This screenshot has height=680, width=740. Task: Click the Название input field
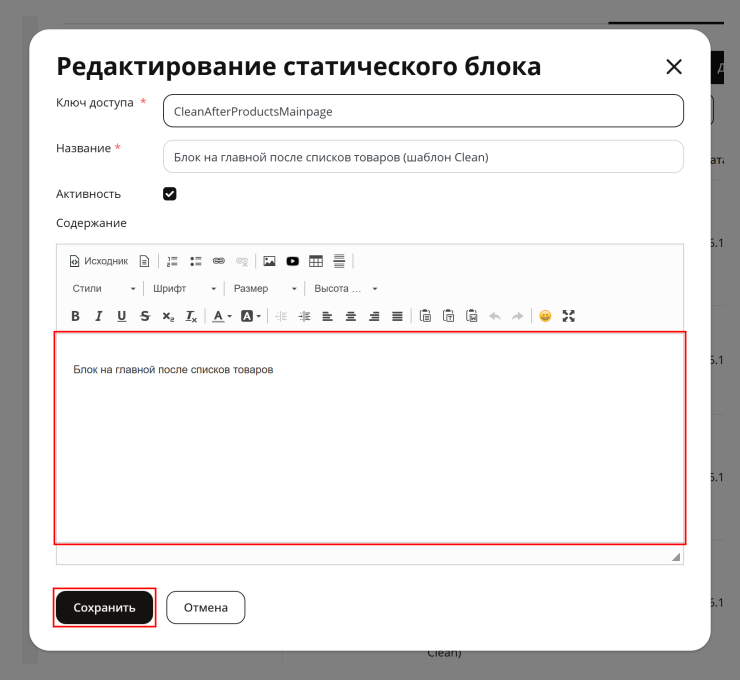coord(423,157)
